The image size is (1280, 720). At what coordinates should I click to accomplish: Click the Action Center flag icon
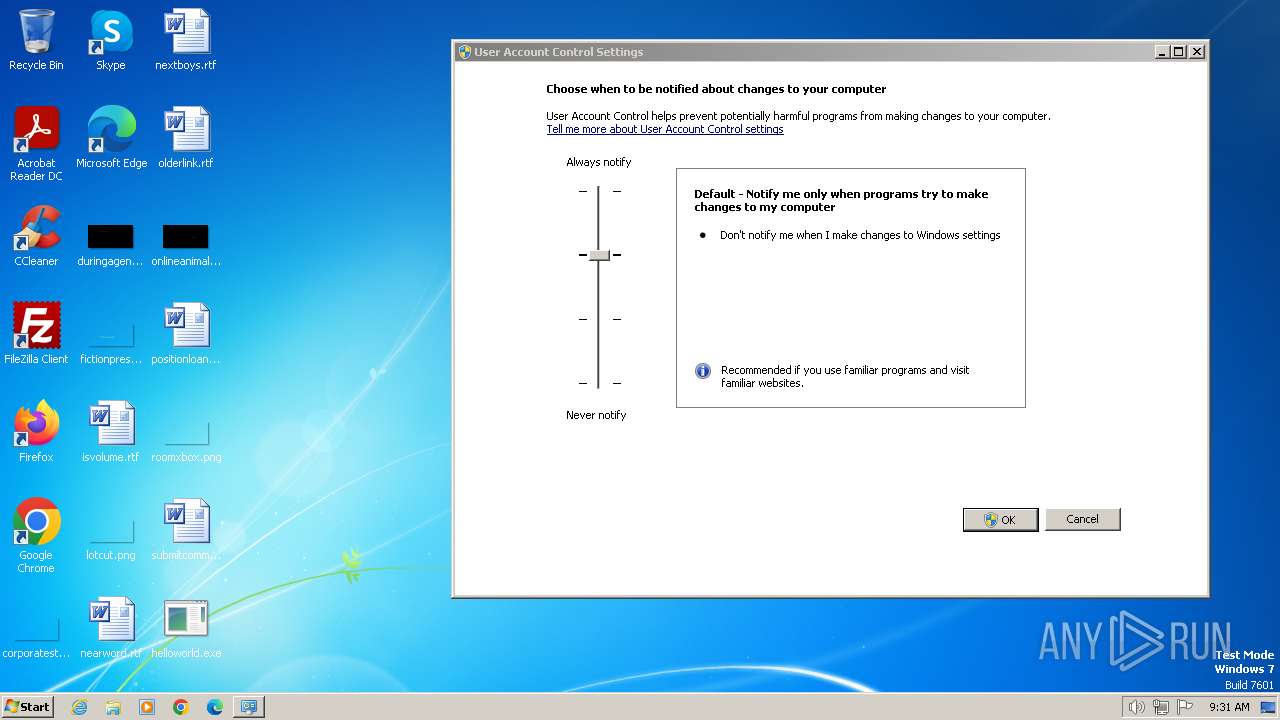point(1185,707)
